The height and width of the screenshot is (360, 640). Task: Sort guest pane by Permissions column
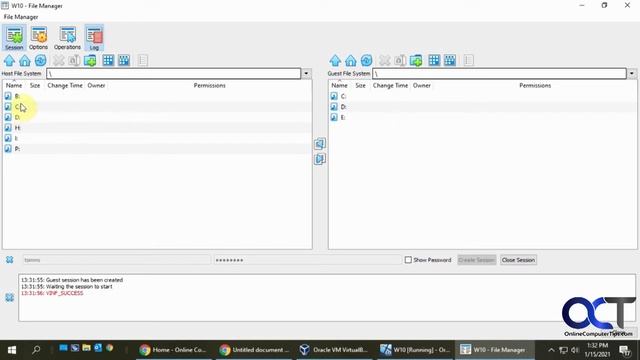click(x=535, y=85)
